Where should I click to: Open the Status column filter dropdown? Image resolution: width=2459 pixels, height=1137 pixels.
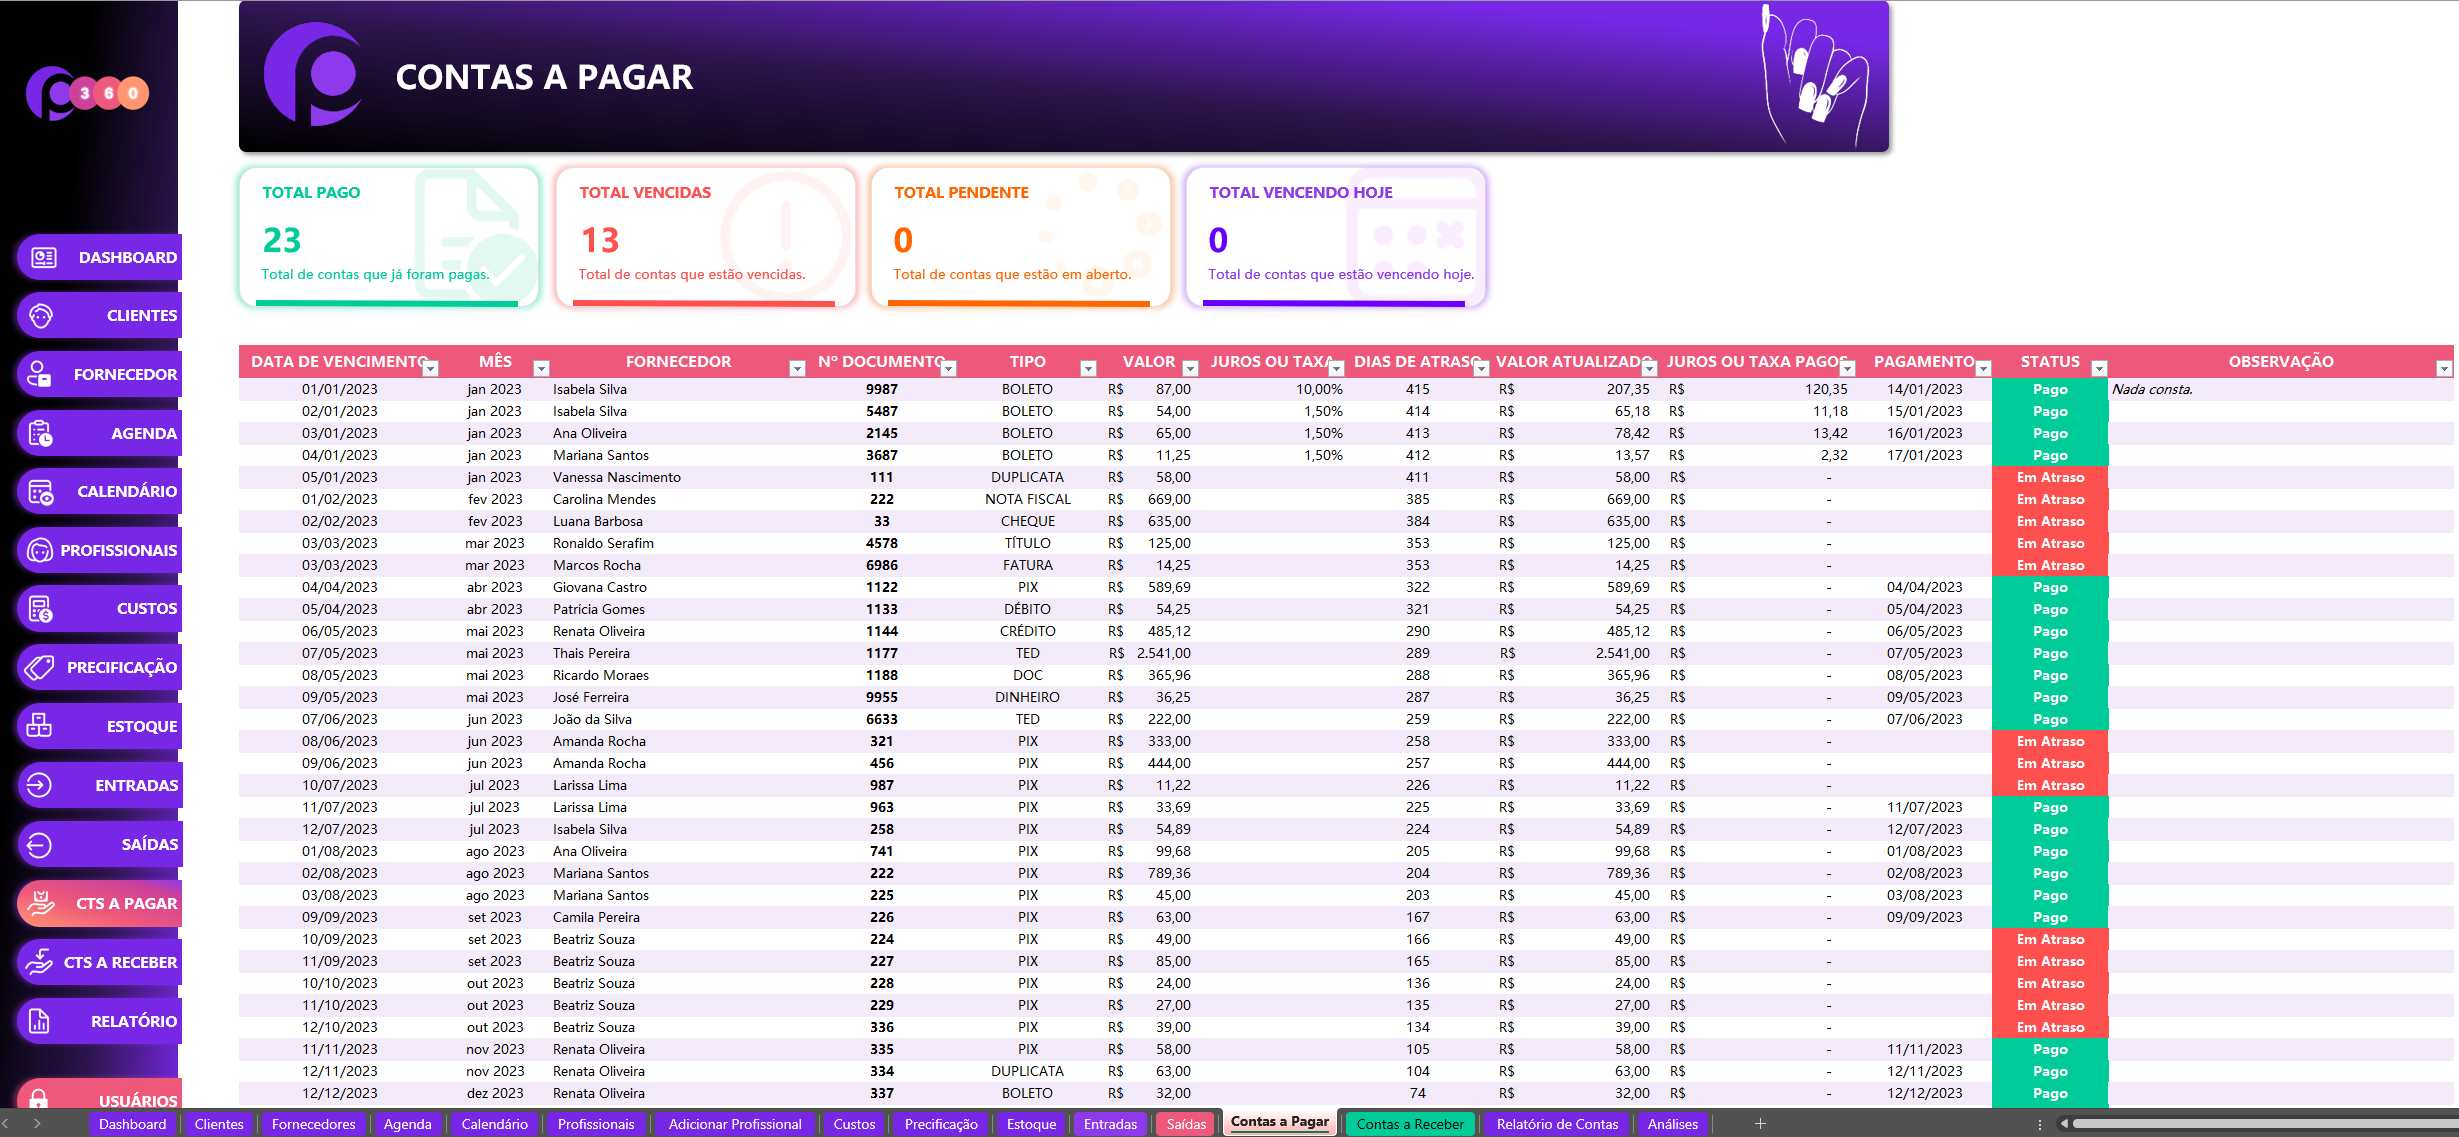click(x=2100, y=369)
